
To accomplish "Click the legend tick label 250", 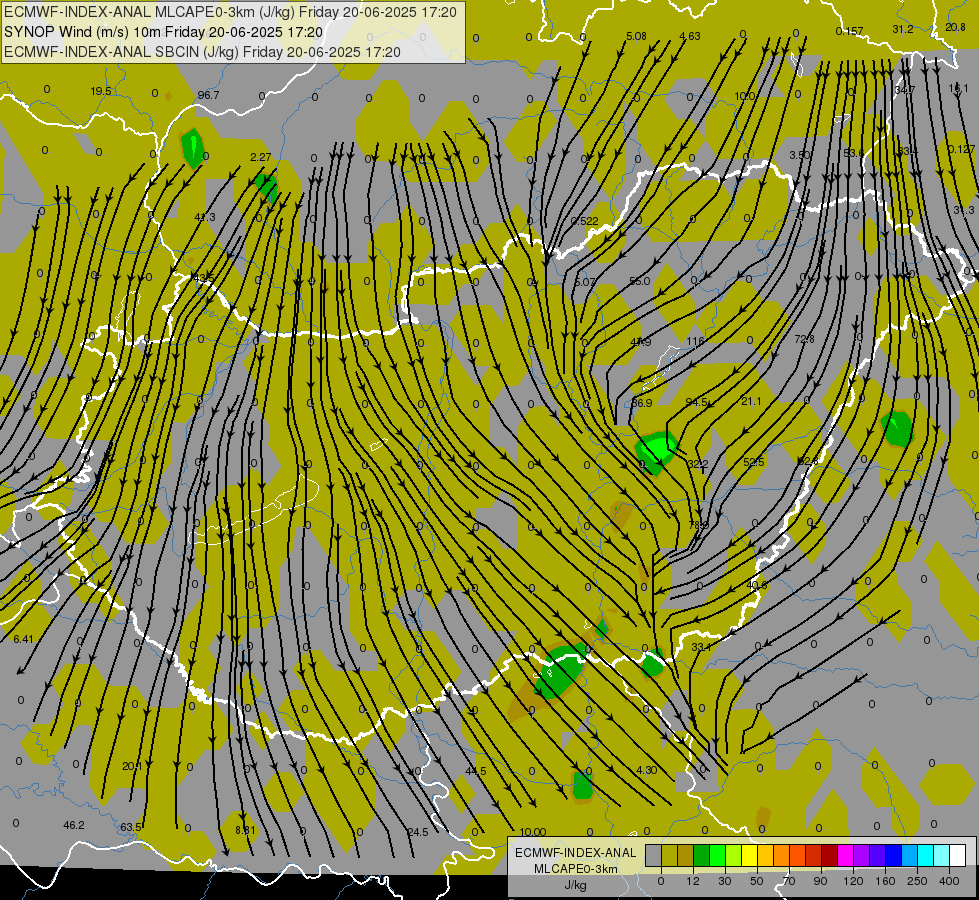I will tap(917, 881).
